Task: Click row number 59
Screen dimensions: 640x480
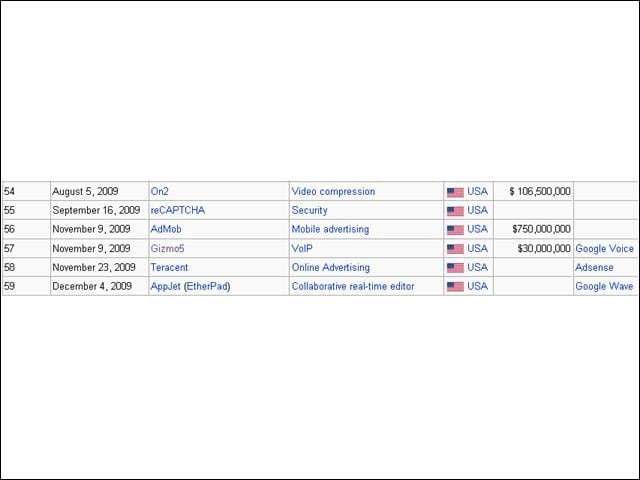Action: click(9, 286)
